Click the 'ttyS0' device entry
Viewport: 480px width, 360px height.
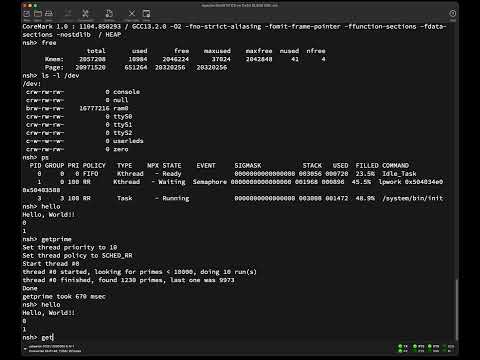pyautogui.click(x=123, y=116)
